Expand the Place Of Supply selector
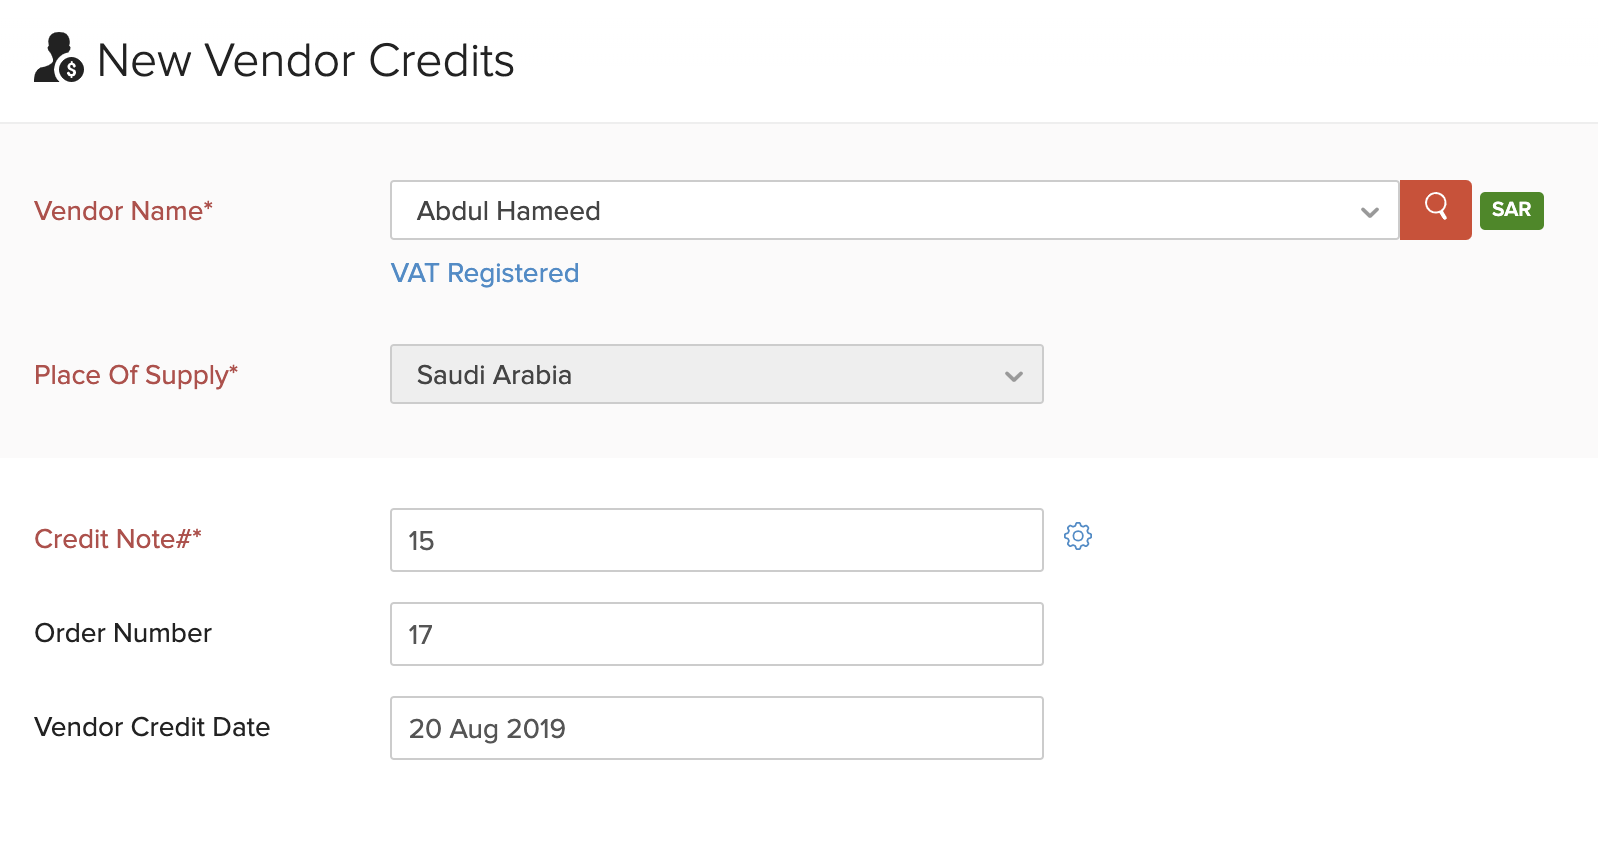 coord(1013,375)
